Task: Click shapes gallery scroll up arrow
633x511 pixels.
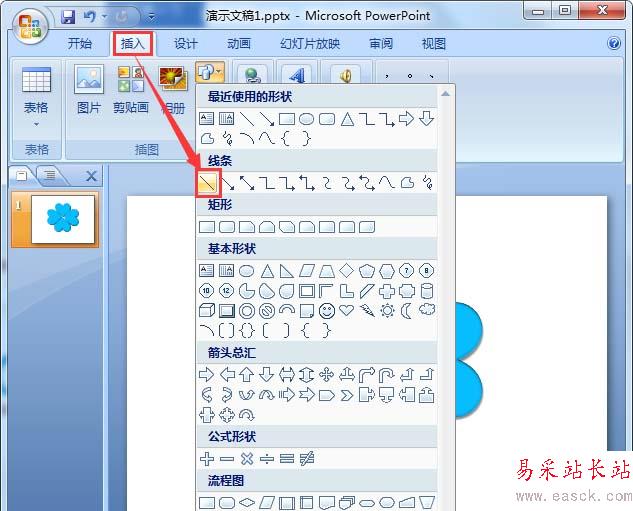Action: pyautogui.click(x=445, y=94)
